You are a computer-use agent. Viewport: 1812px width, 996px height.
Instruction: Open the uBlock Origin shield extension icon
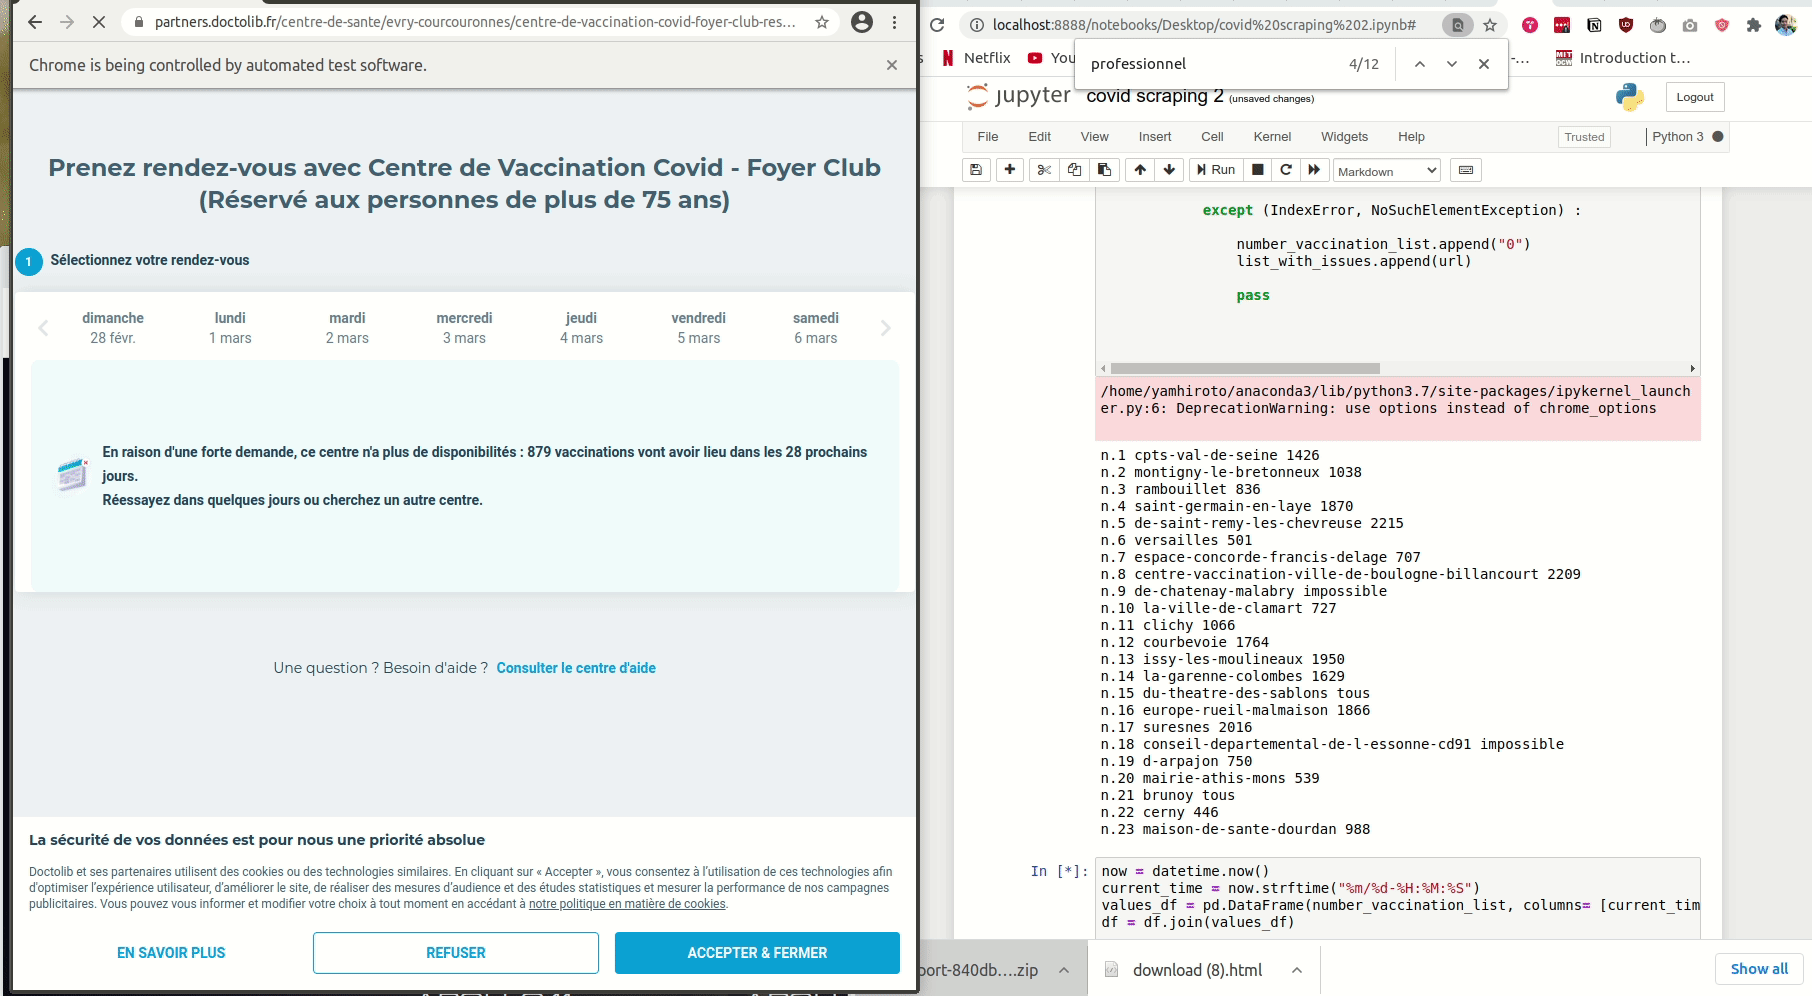(x=1626, y=25)
